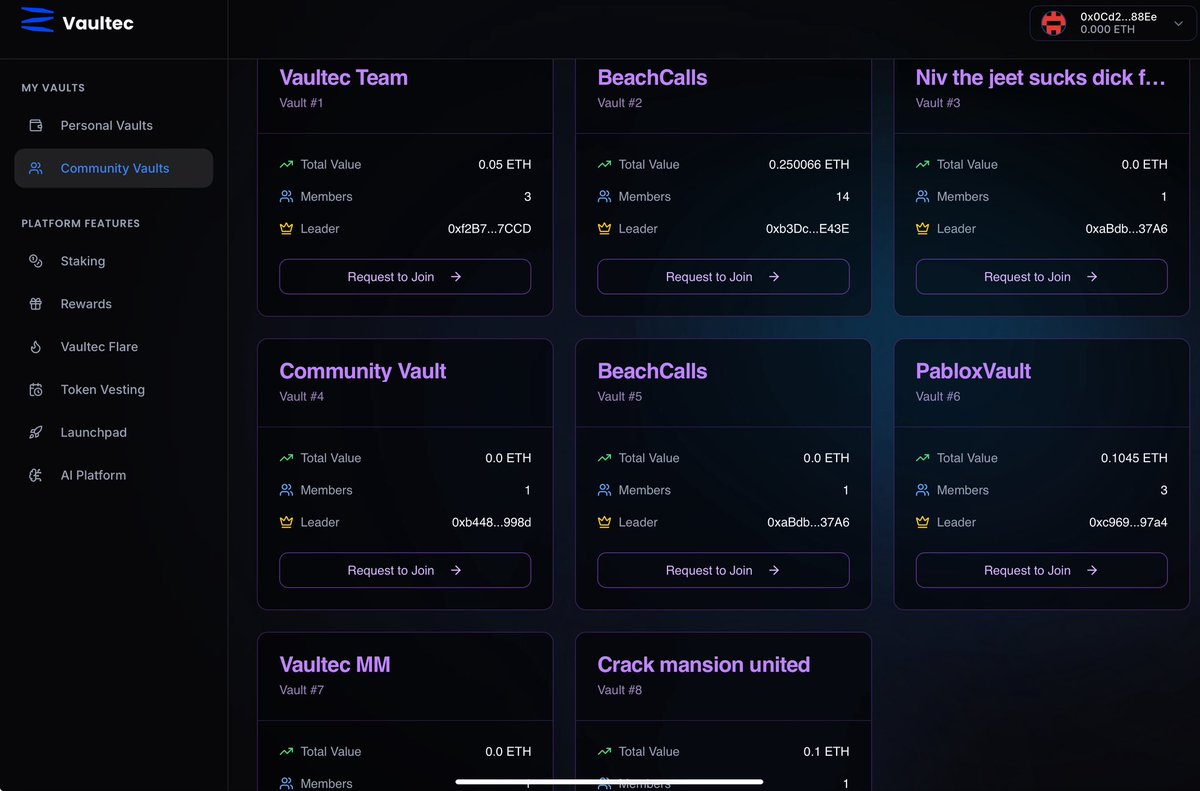
Task: Request to Join the Vaultec Team vault
Action: tap(404, 277)
